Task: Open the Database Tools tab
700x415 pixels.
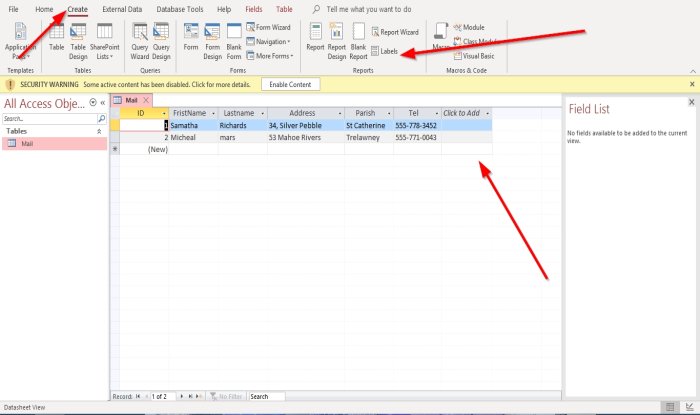Action: (x=180, y=9)
